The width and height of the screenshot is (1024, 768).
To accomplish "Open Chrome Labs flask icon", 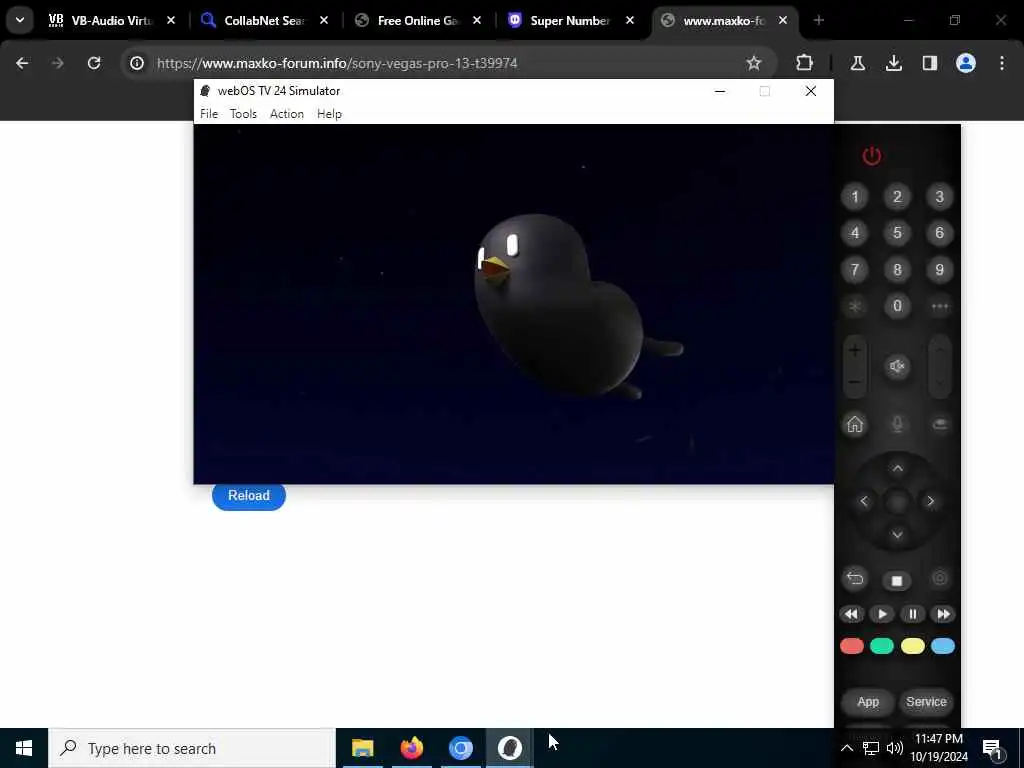I will click(x=858, y=63).
